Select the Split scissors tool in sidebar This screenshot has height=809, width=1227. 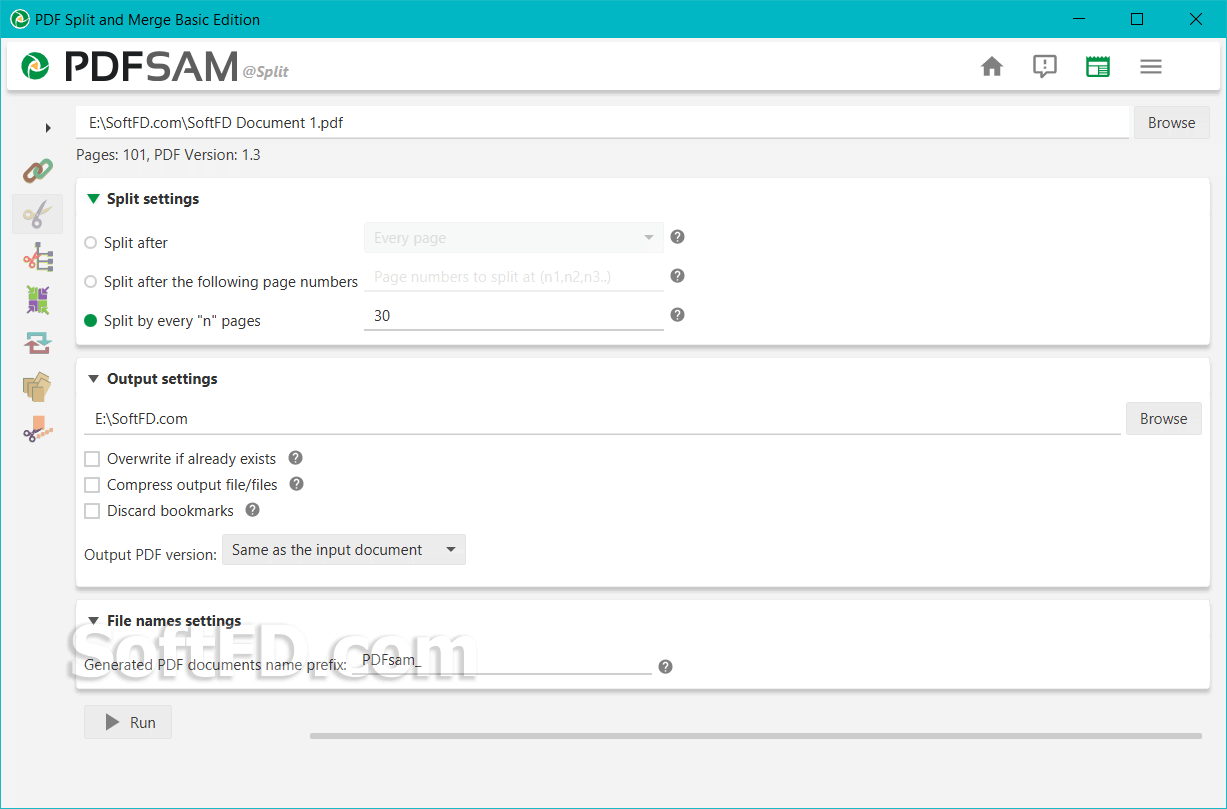(37, 214)
